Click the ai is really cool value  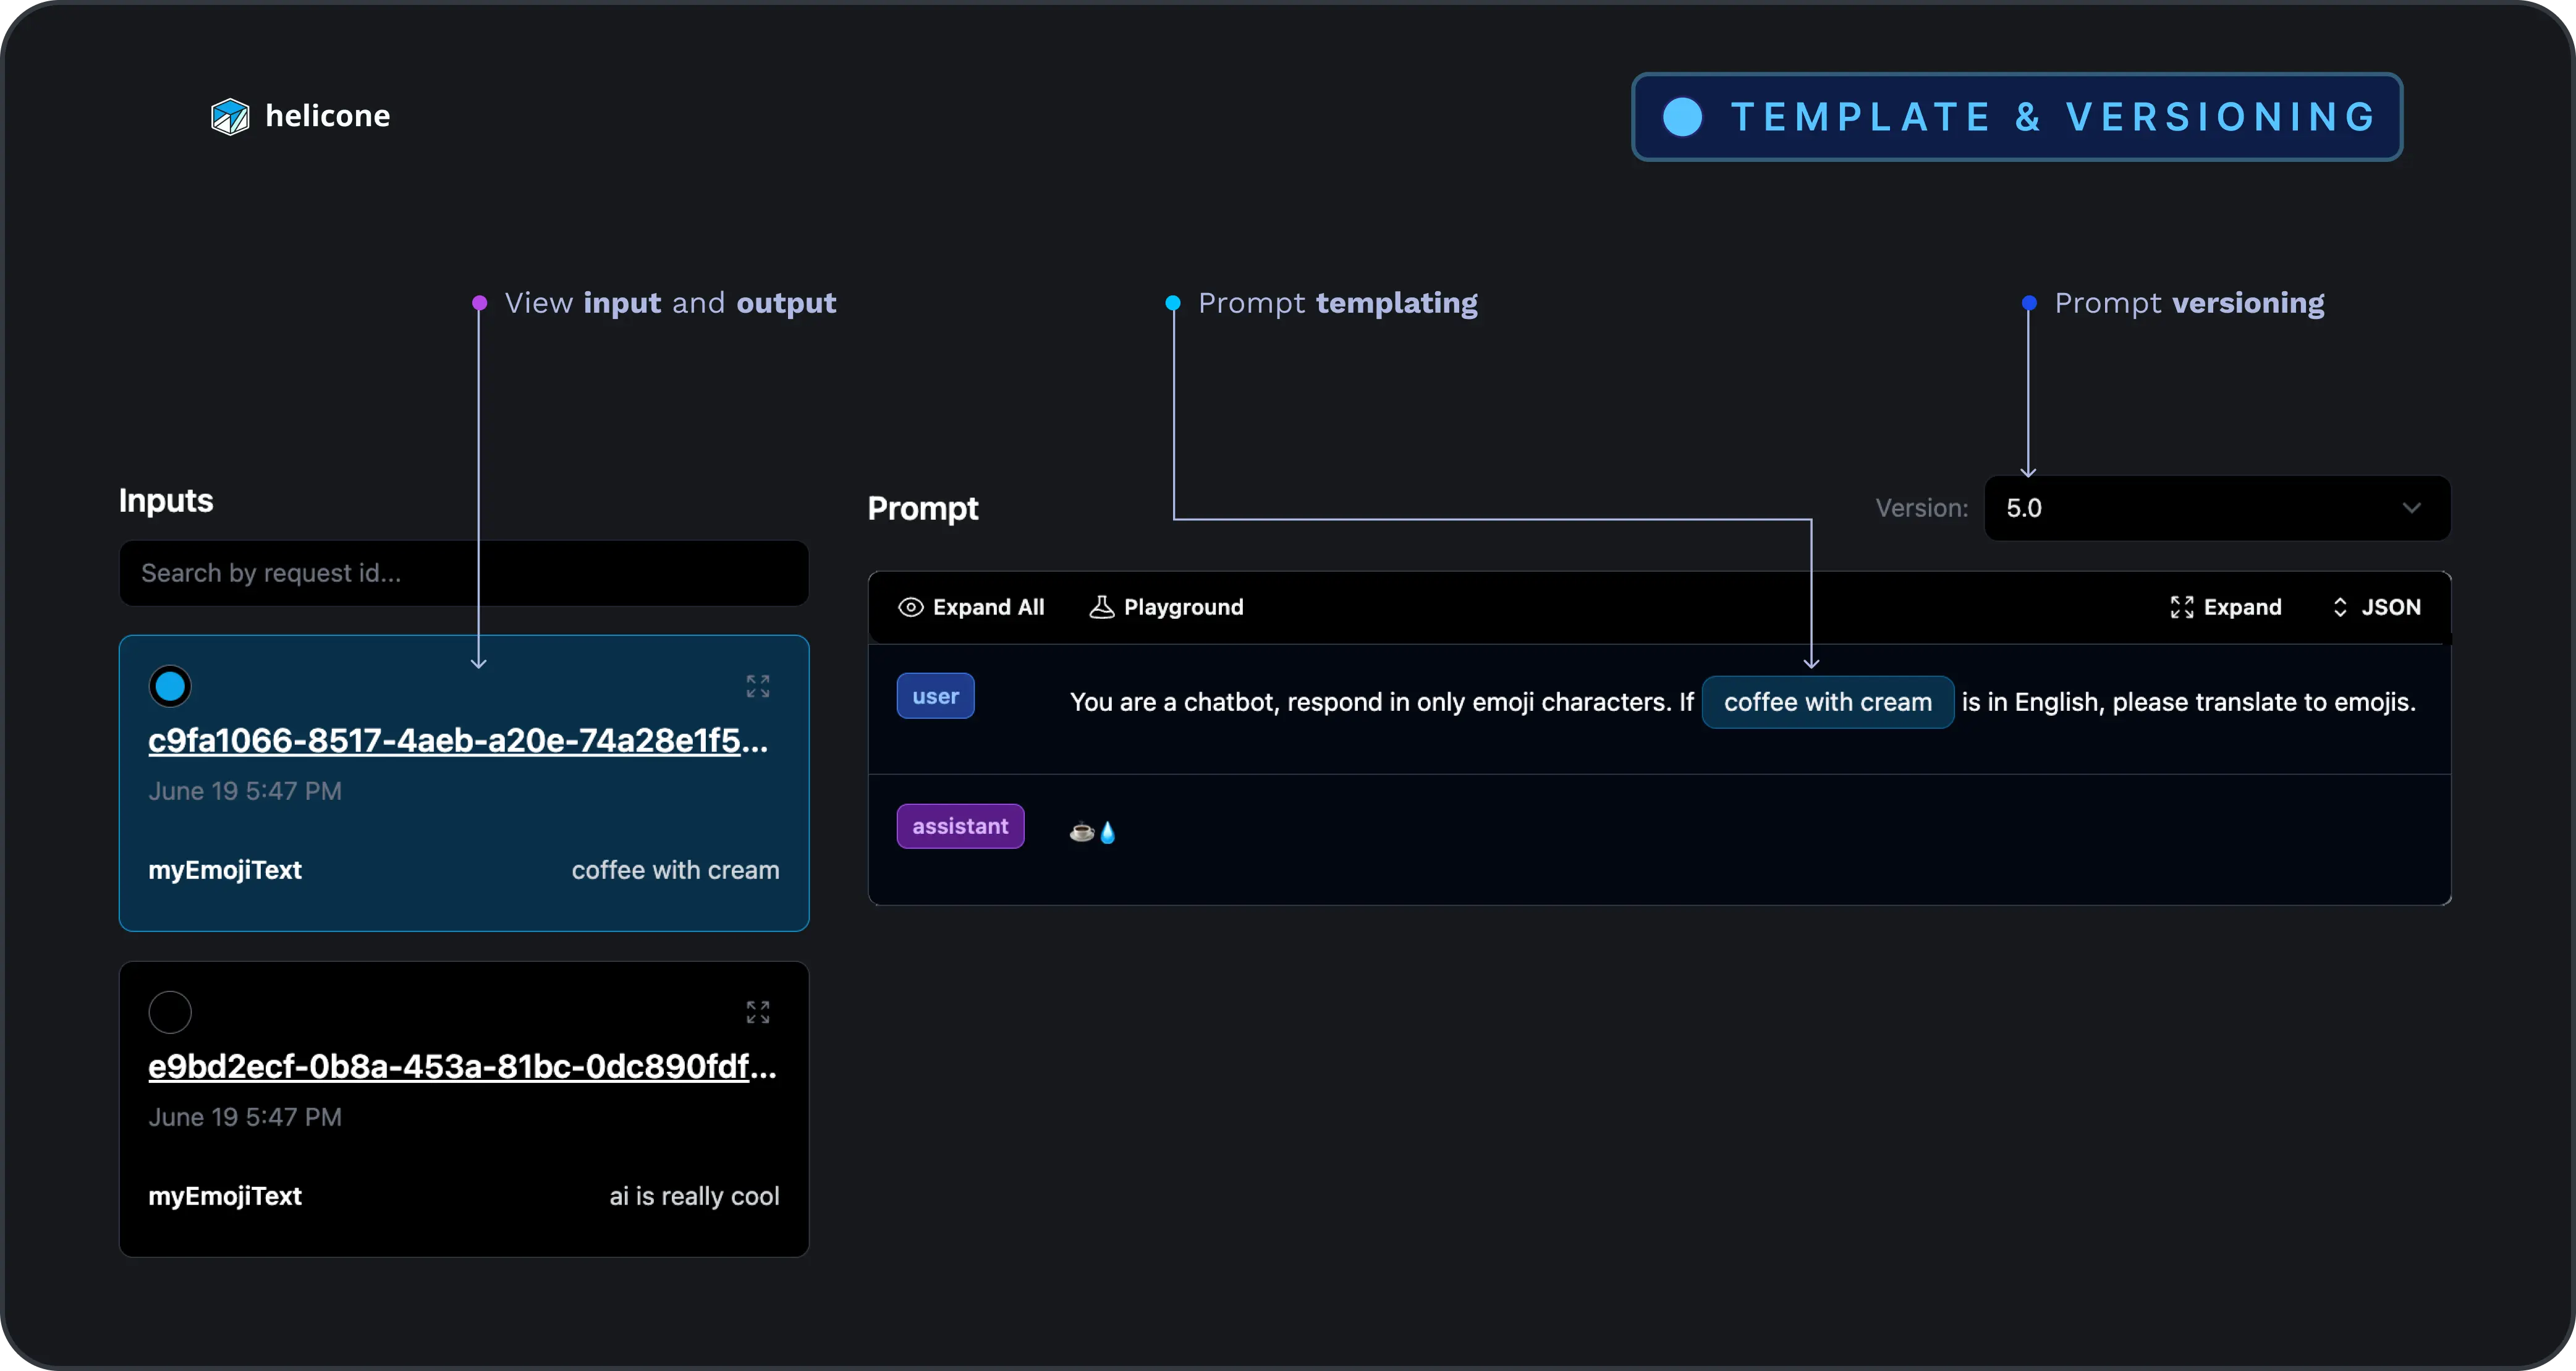[694, 1196]
